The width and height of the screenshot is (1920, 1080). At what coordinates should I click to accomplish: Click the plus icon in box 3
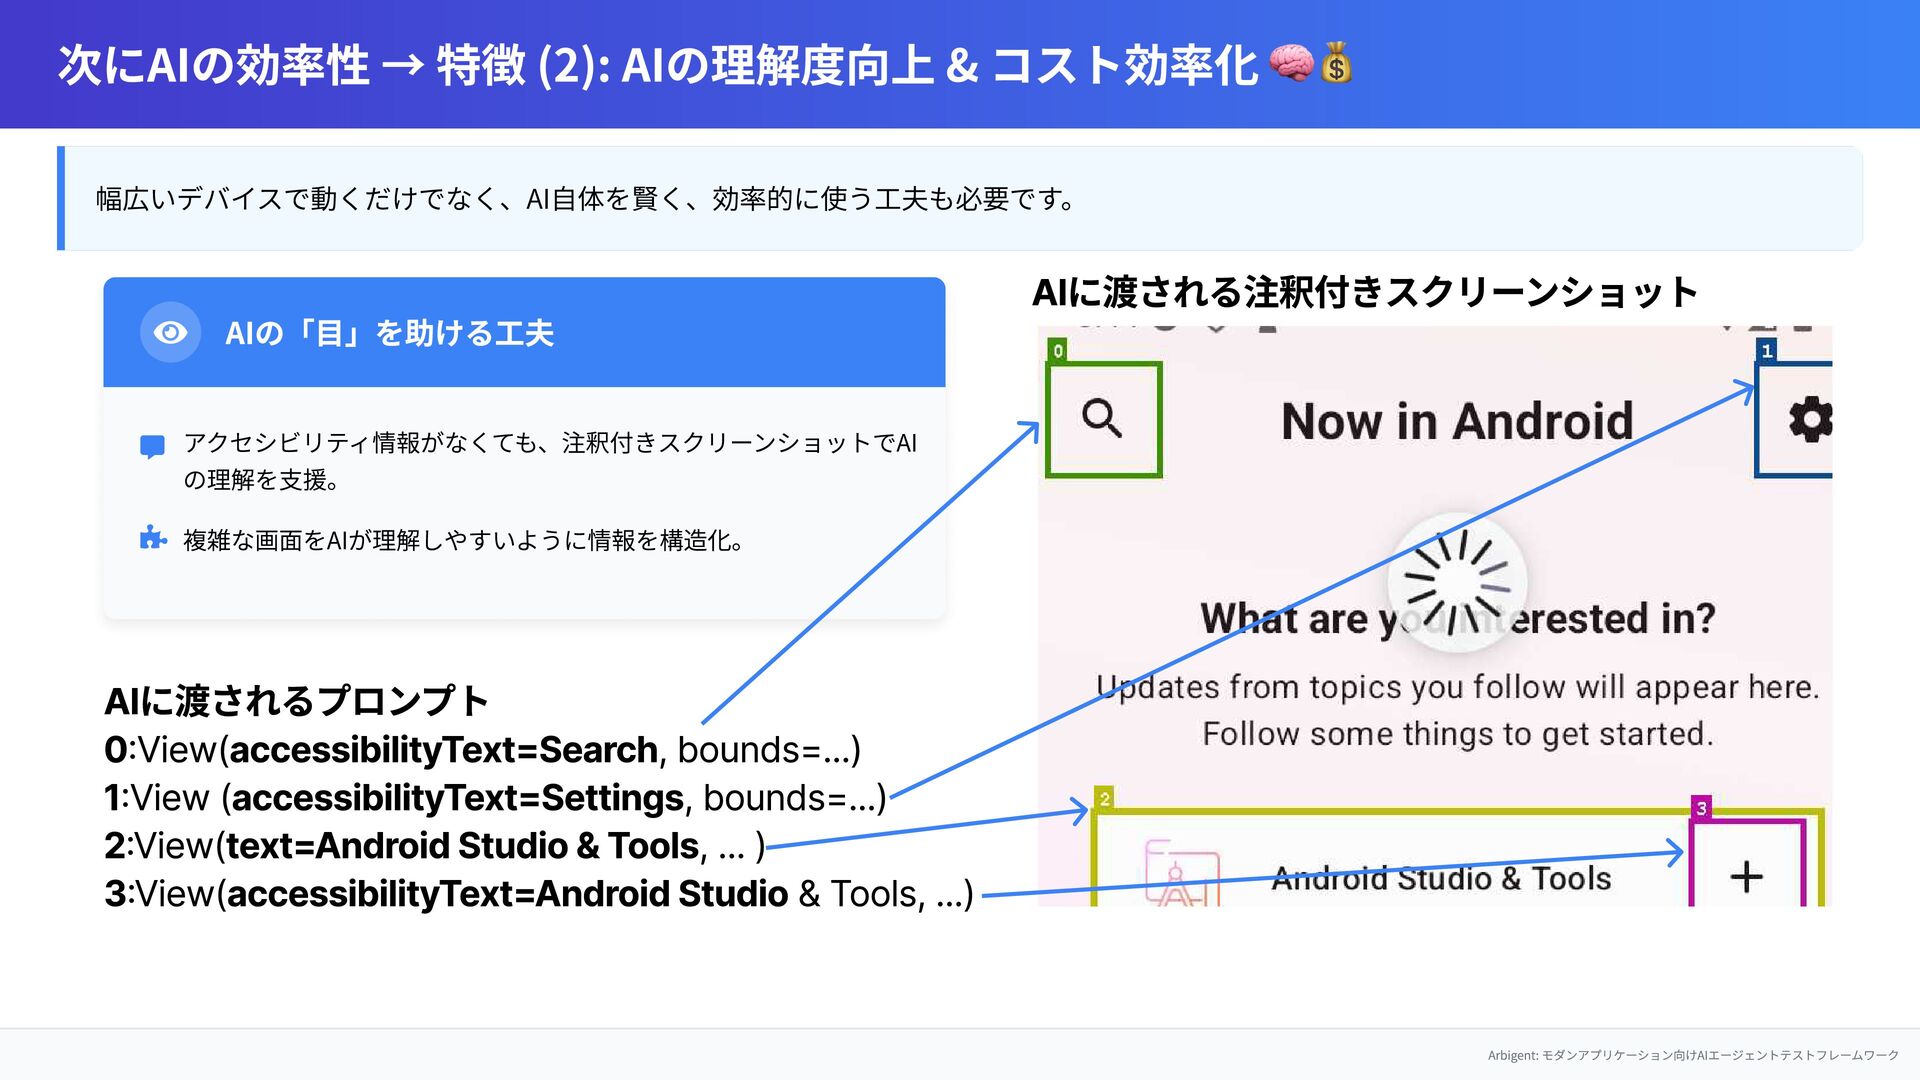click(x=1746, y=877)
